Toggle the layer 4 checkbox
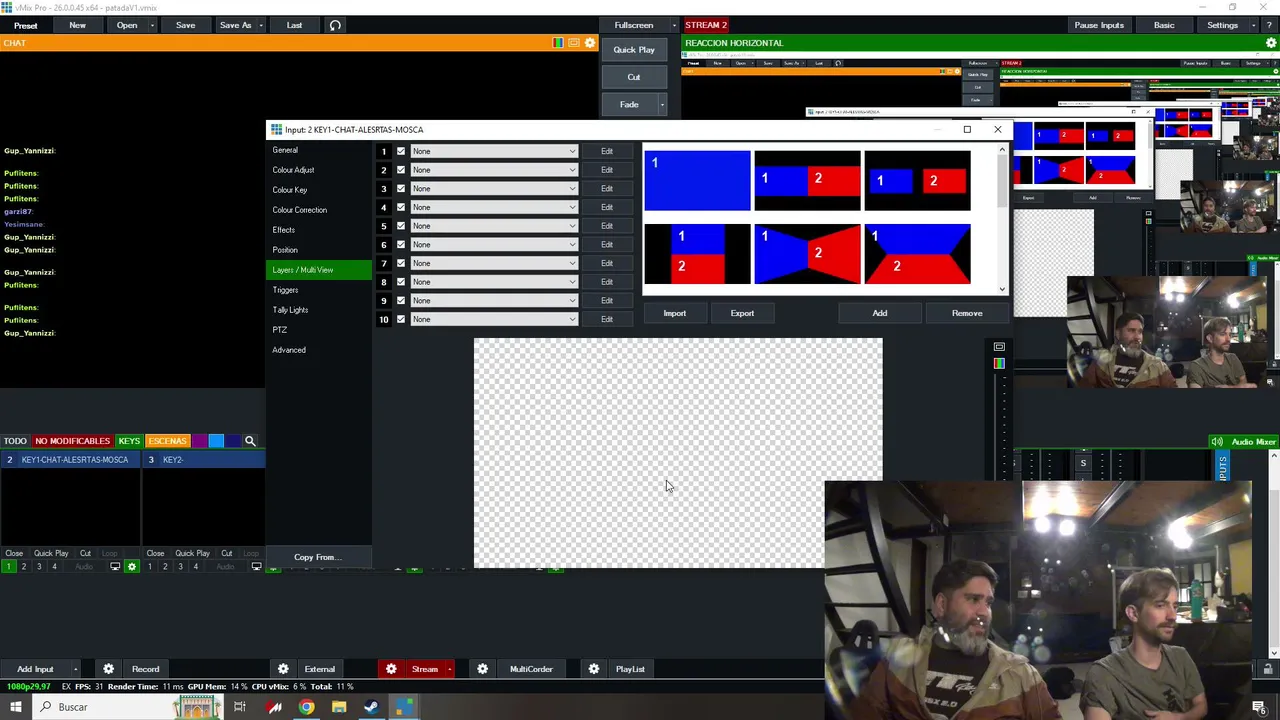This screenshot has width=1280, height=720. pos(401,207)
